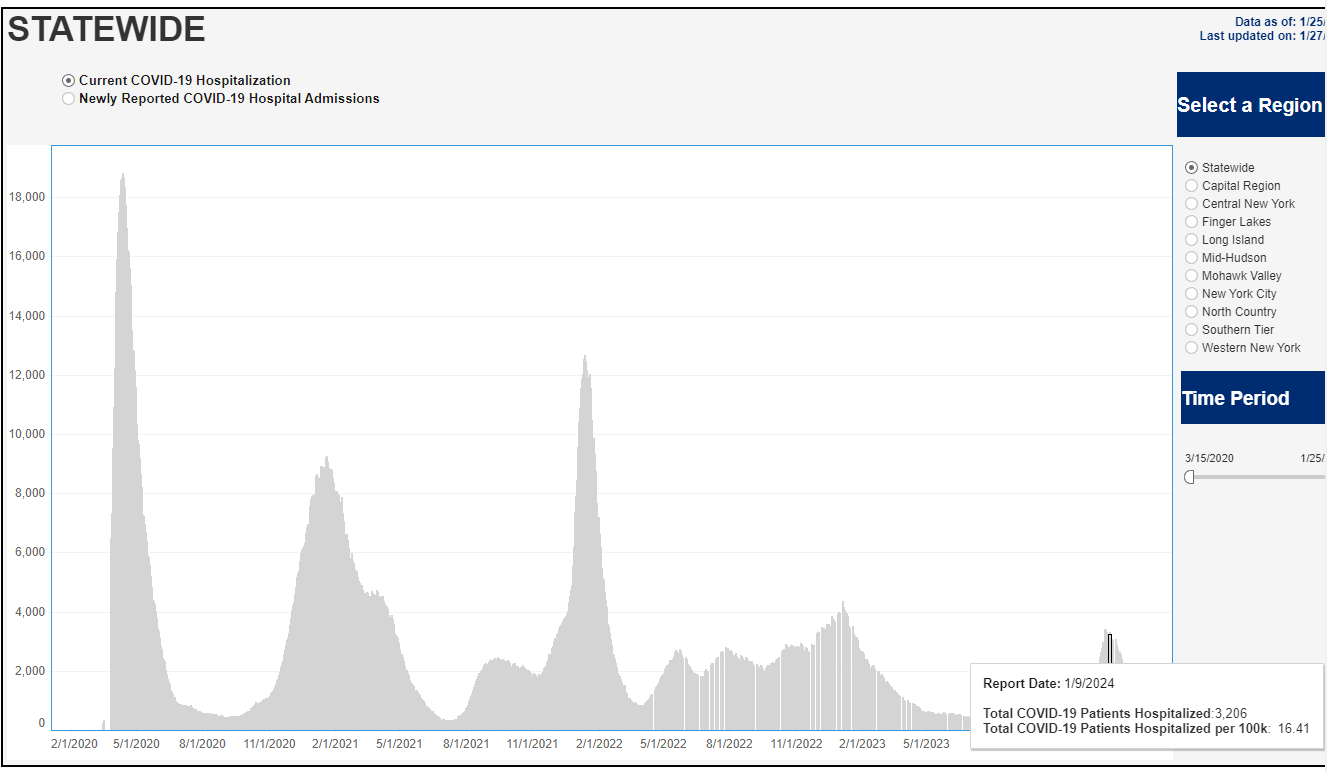Select the Statewide region radio button
This screenshot has height=773, width=1327.
[1191, 168]
